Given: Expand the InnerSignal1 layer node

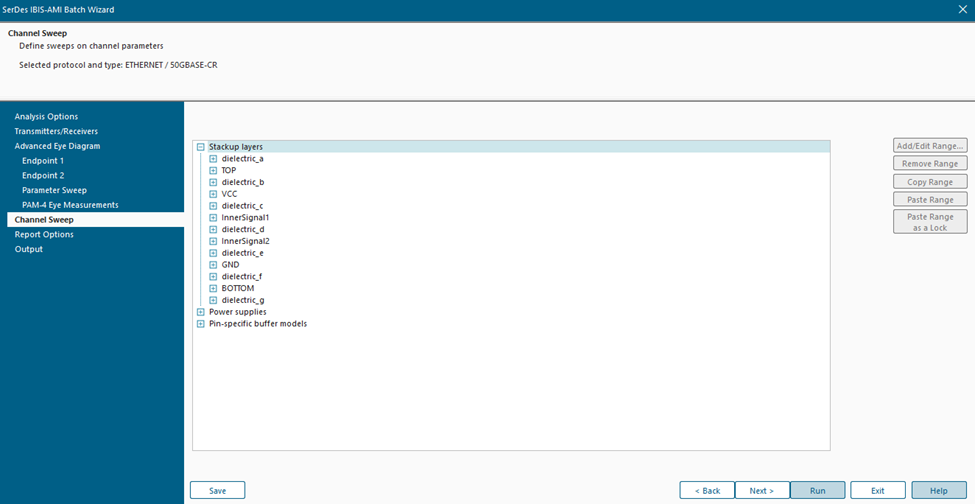Looking at the screenshot, I should click(x=213, y=218).
